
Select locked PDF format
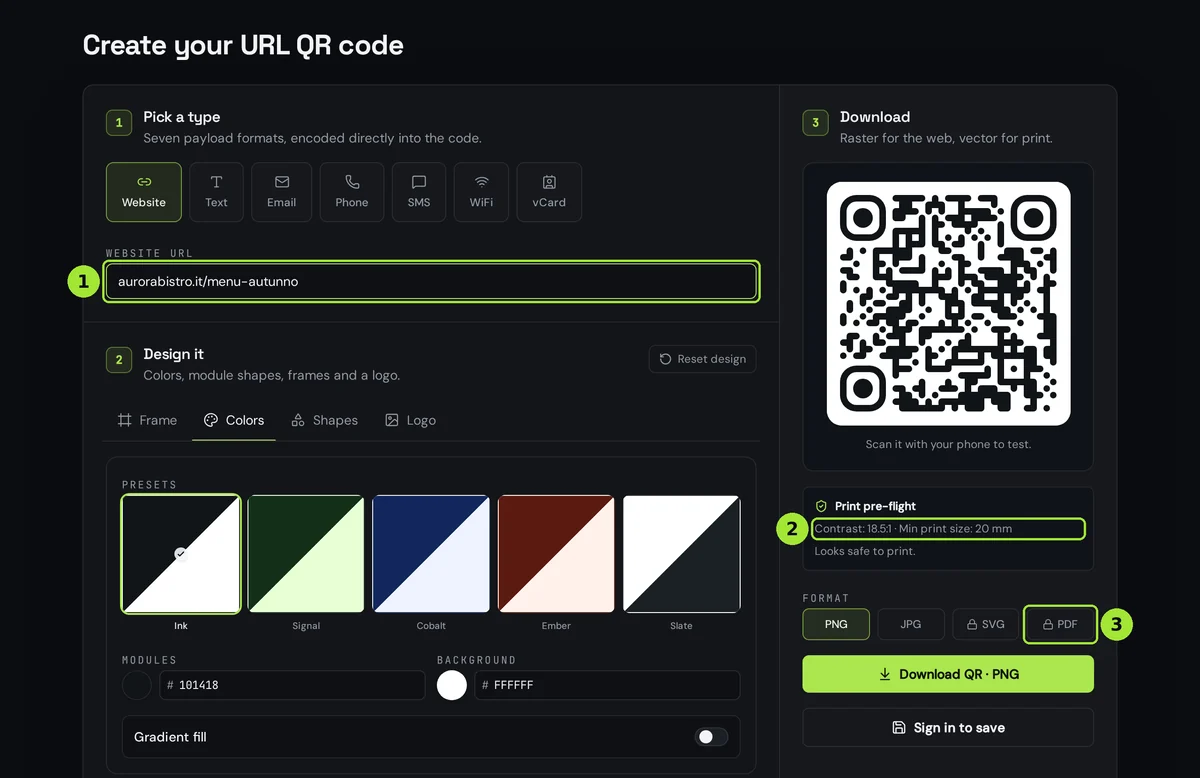(x=1060, y=624)
